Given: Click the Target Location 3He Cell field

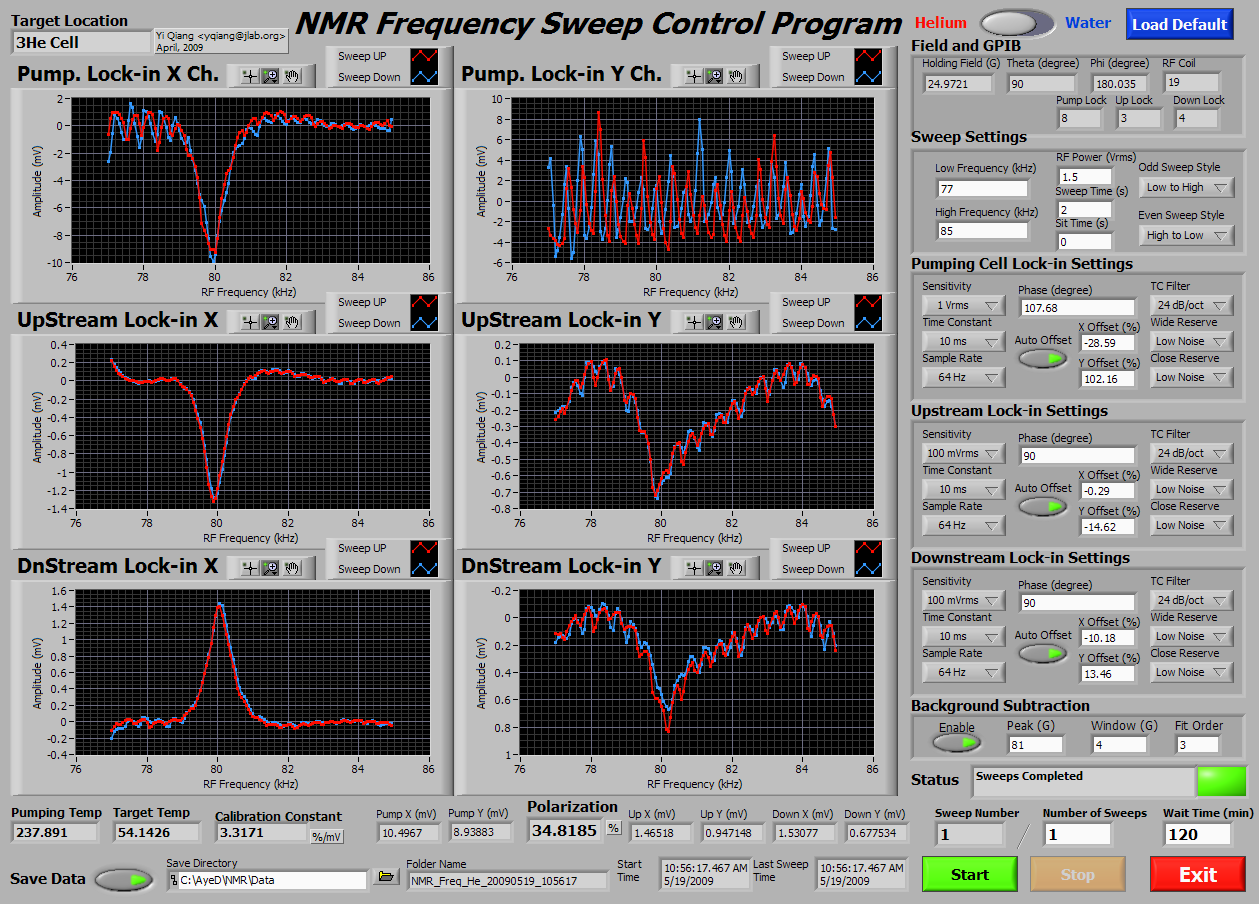Looking at the screenshot, I should [x=81, y=42].
